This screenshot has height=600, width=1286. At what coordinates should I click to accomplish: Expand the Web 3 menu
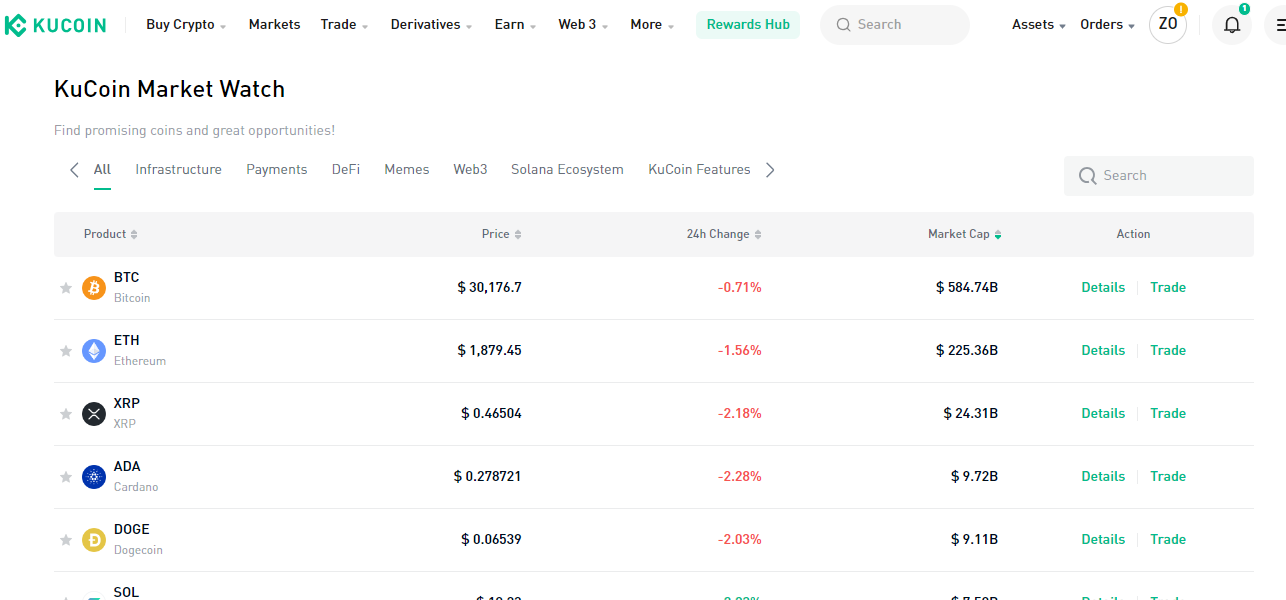click(x=583, y=25)
